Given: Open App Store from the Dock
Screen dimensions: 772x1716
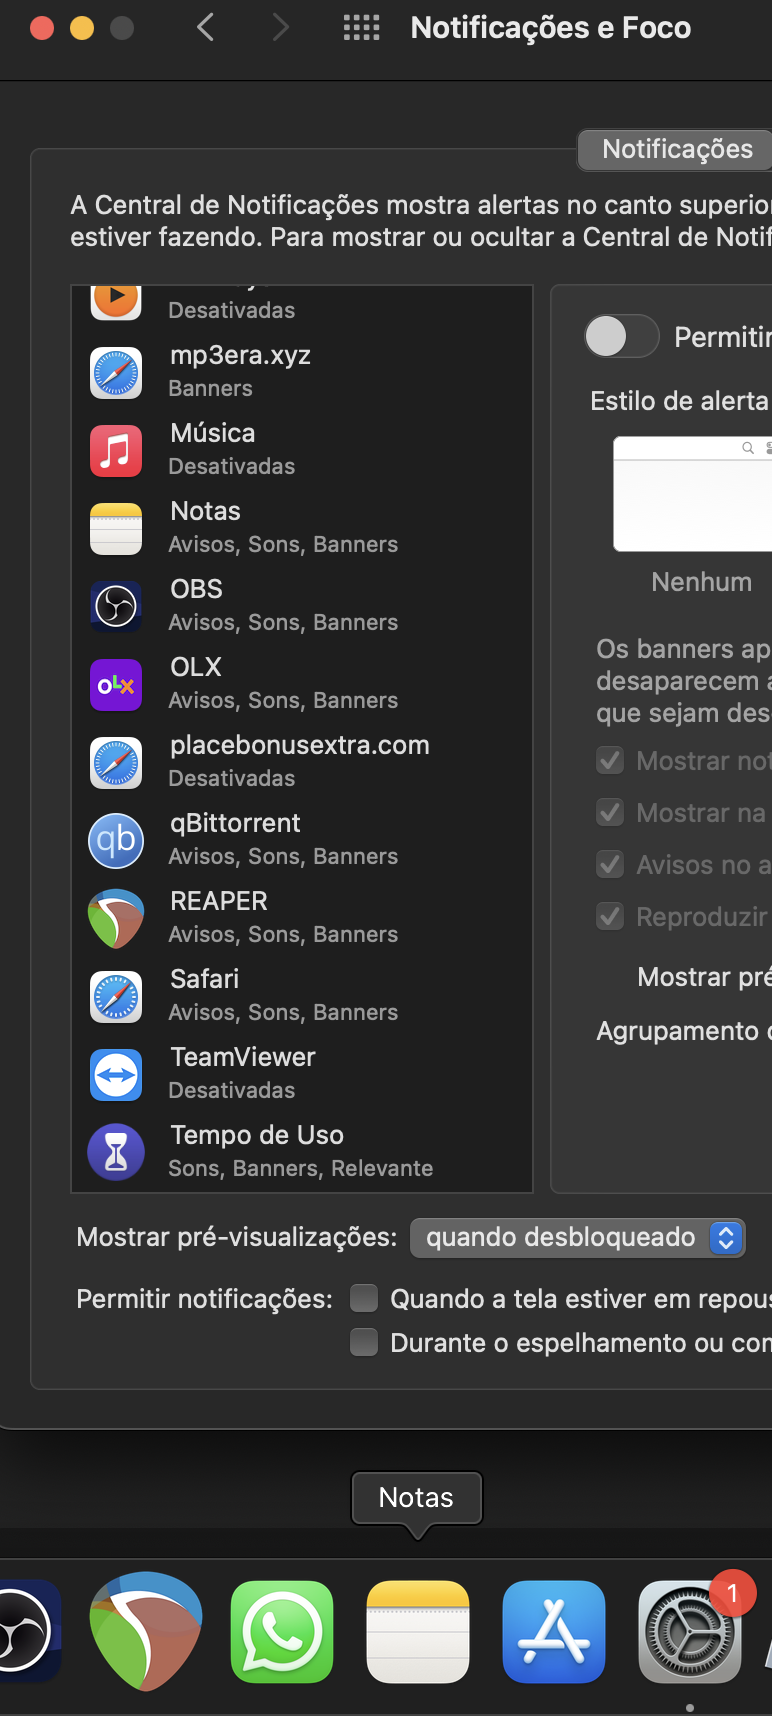Looking at the screenshot, I should 554,1632.
